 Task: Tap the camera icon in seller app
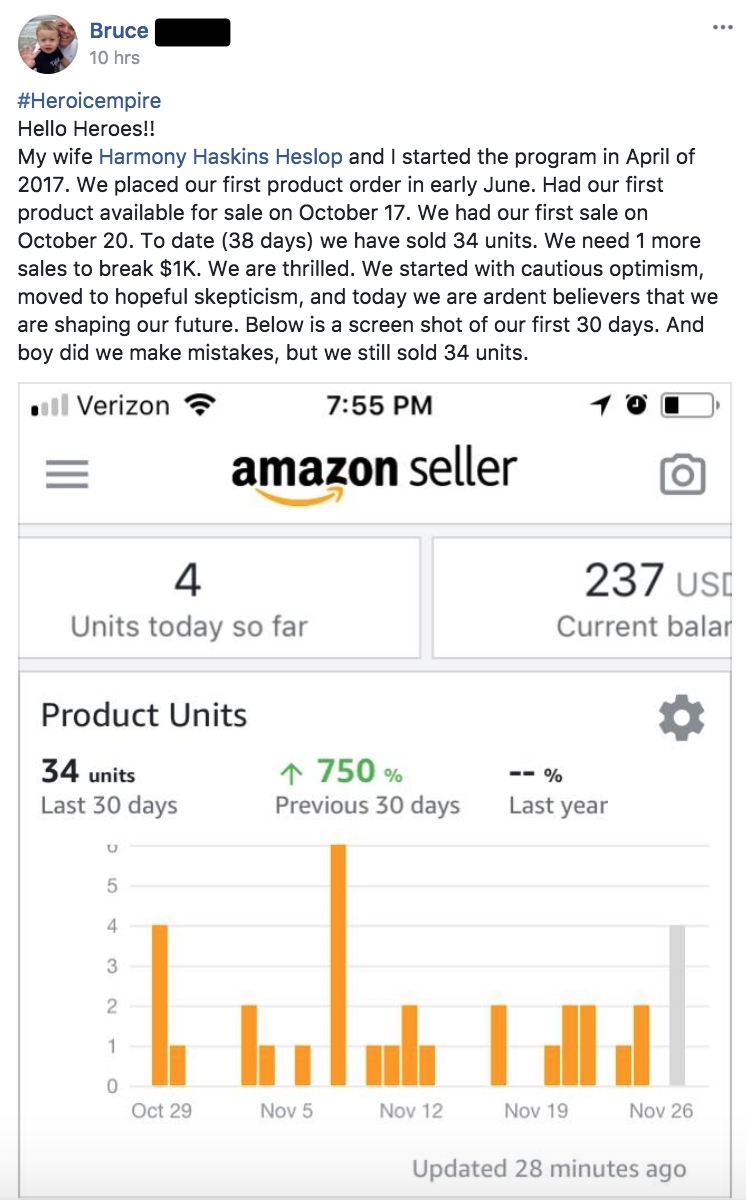[683, 475]
